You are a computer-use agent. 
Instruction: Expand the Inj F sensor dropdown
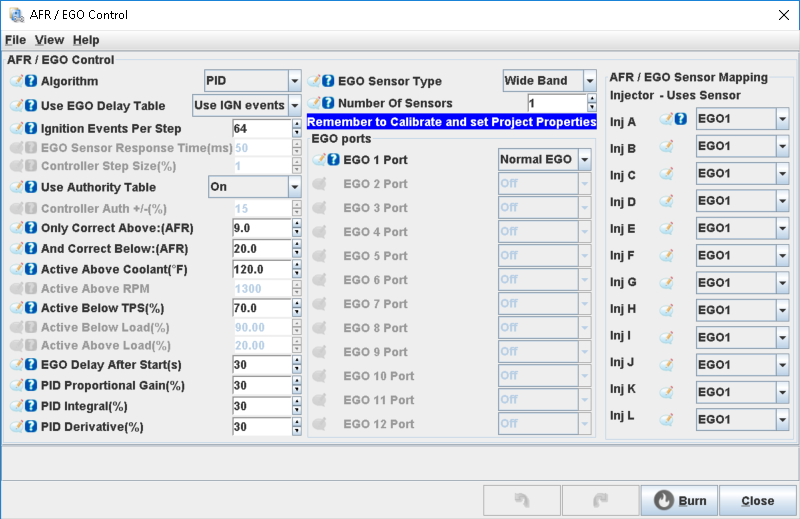click(782, 256)
